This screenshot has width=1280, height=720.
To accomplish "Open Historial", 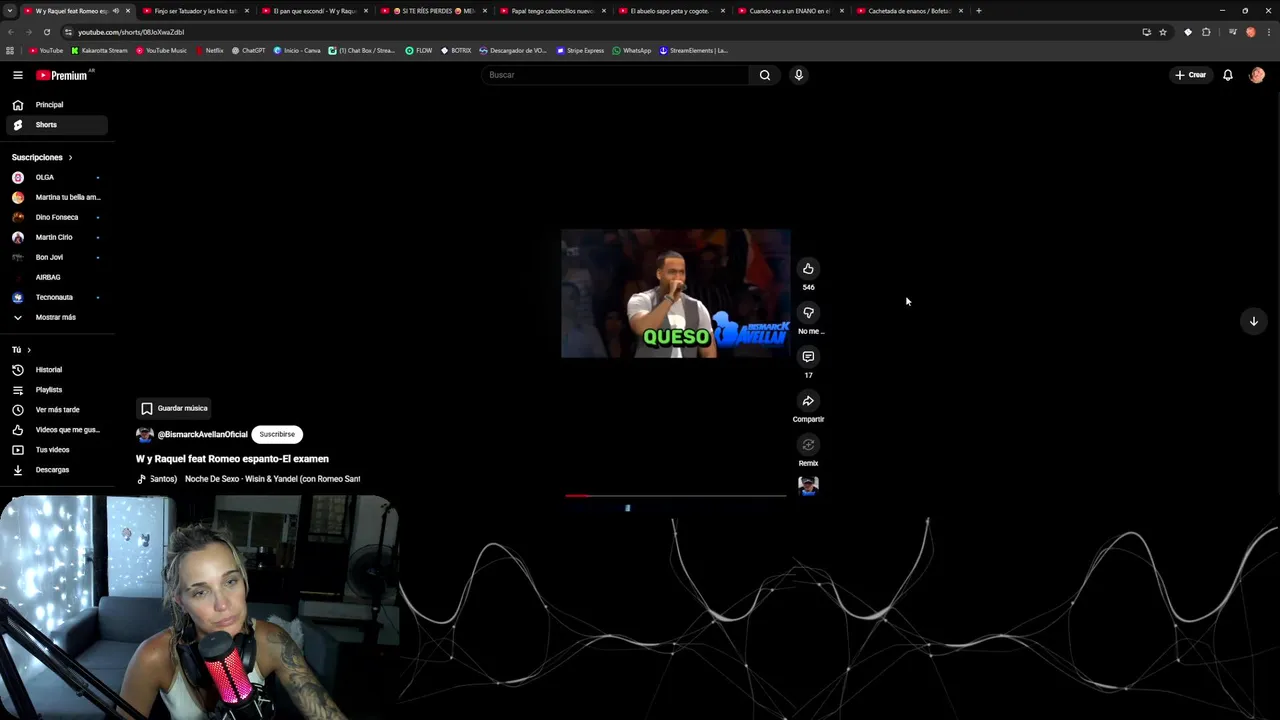I will 56,370.
